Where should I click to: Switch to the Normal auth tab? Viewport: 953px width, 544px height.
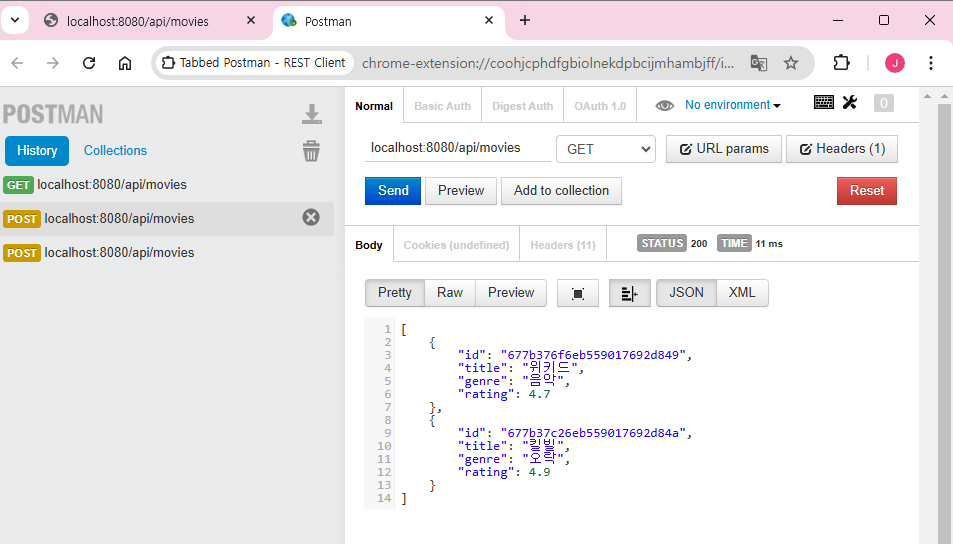(x=374, y=106)
